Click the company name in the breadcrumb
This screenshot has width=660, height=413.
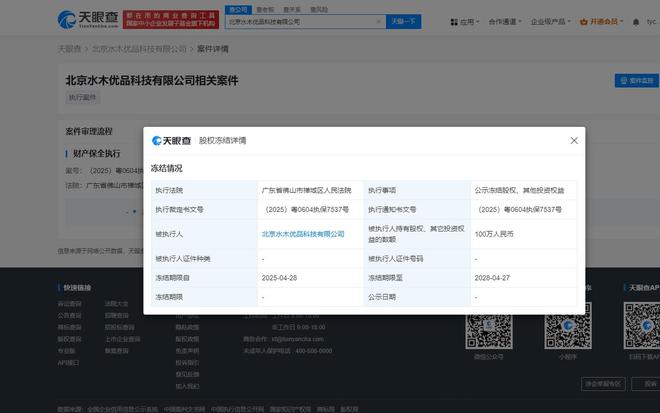139,48
